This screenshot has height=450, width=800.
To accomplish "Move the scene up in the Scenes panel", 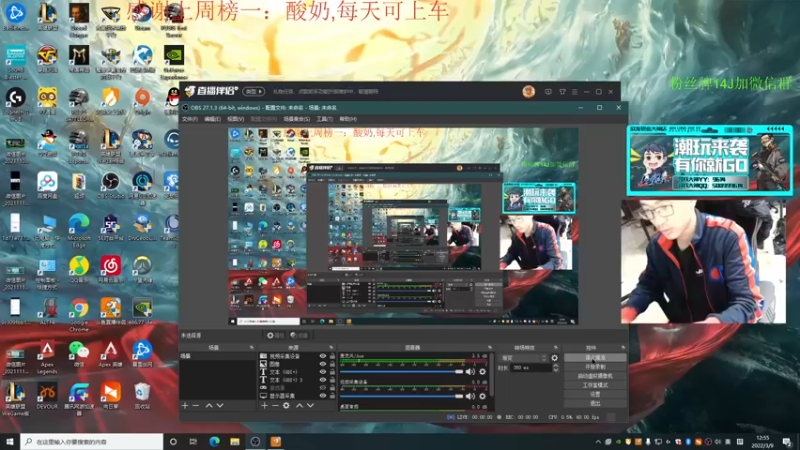I will pos(209,406).
